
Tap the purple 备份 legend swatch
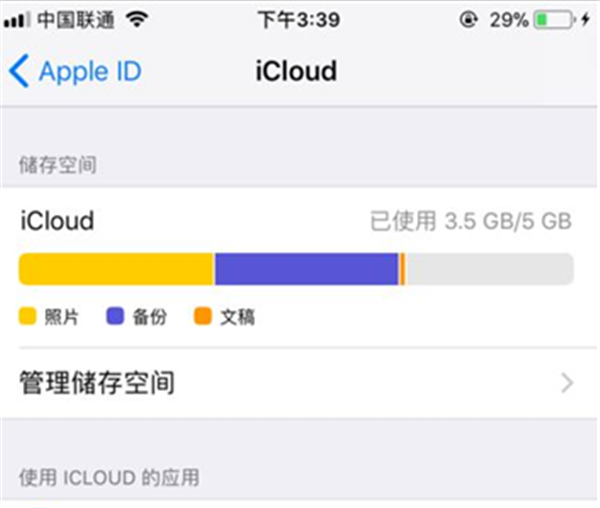(x=115, y=317)
